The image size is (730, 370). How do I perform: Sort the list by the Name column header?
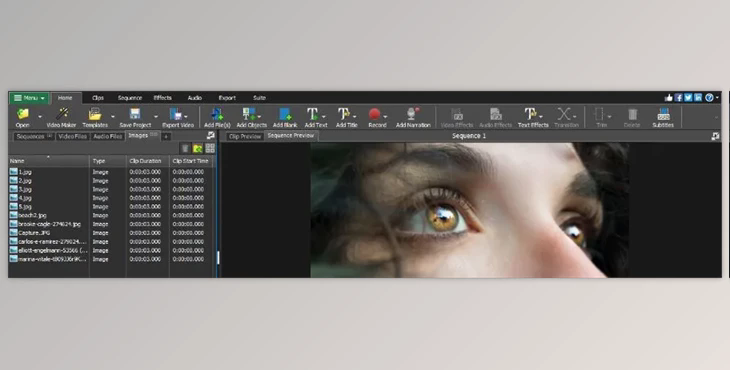point(49,161)
